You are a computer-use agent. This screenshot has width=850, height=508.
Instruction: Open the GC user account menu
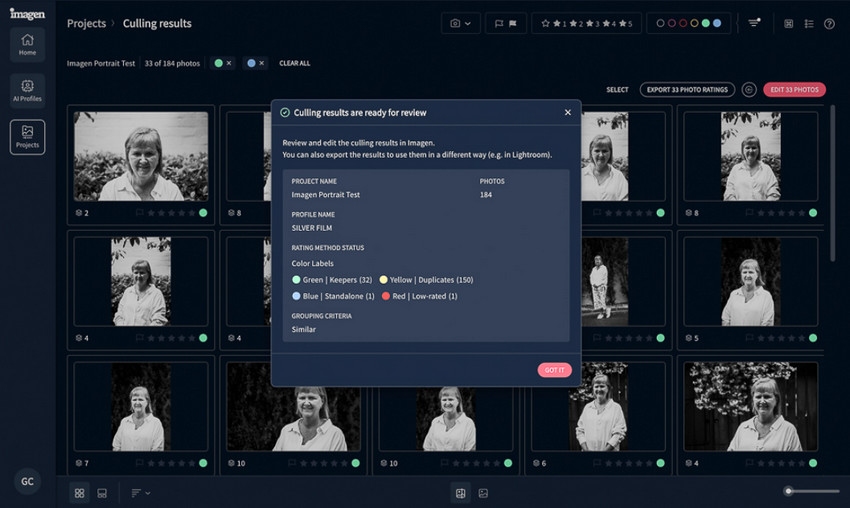click(x=27, y=480)
